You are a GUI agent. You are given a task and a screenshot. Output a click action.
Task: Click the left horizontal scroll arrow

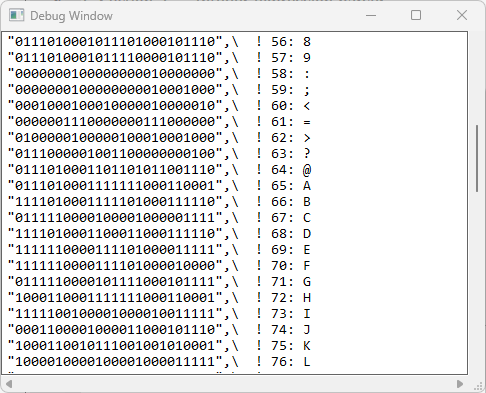9,384
